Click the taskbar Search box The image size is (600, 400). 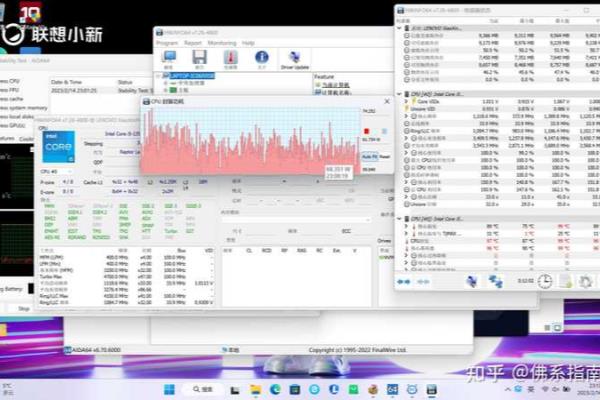[203, 389]
